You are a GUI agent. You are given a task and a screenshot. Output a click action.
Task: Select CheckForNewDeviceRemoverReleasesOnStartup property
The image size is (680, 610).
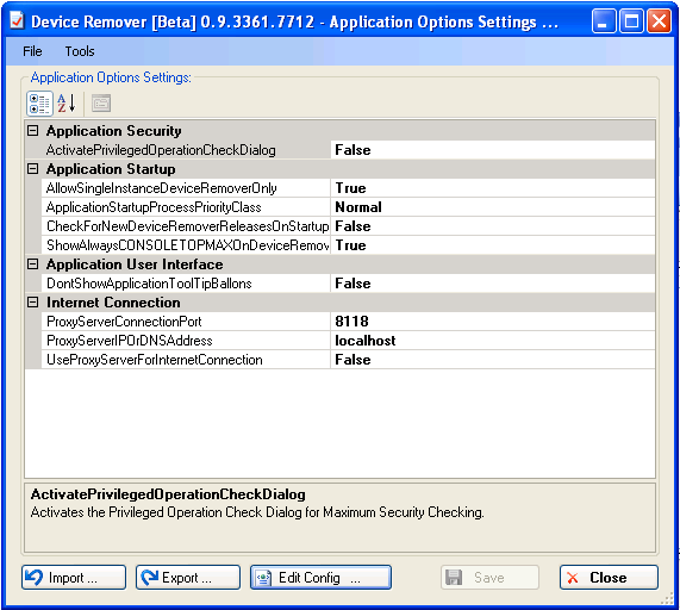click(186, 226)
